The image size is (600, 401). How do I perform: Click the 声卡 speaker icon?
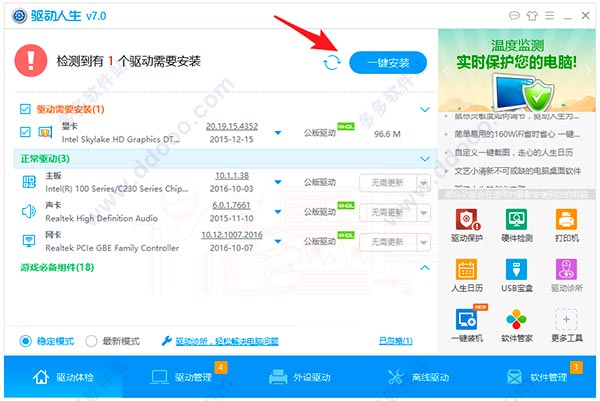pos(29,211)
